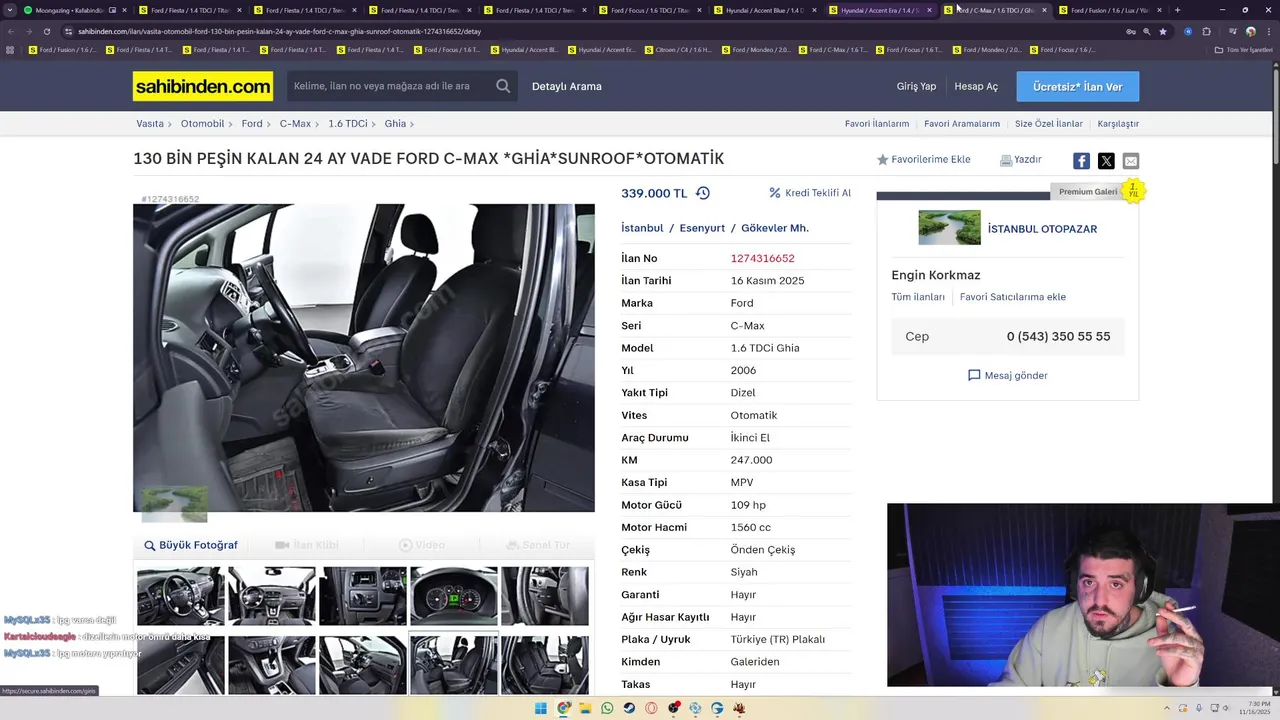Open Büyük Fotoğraf zoom view
The height and width of the screenshot is (720, 1280).
point(190,545)
